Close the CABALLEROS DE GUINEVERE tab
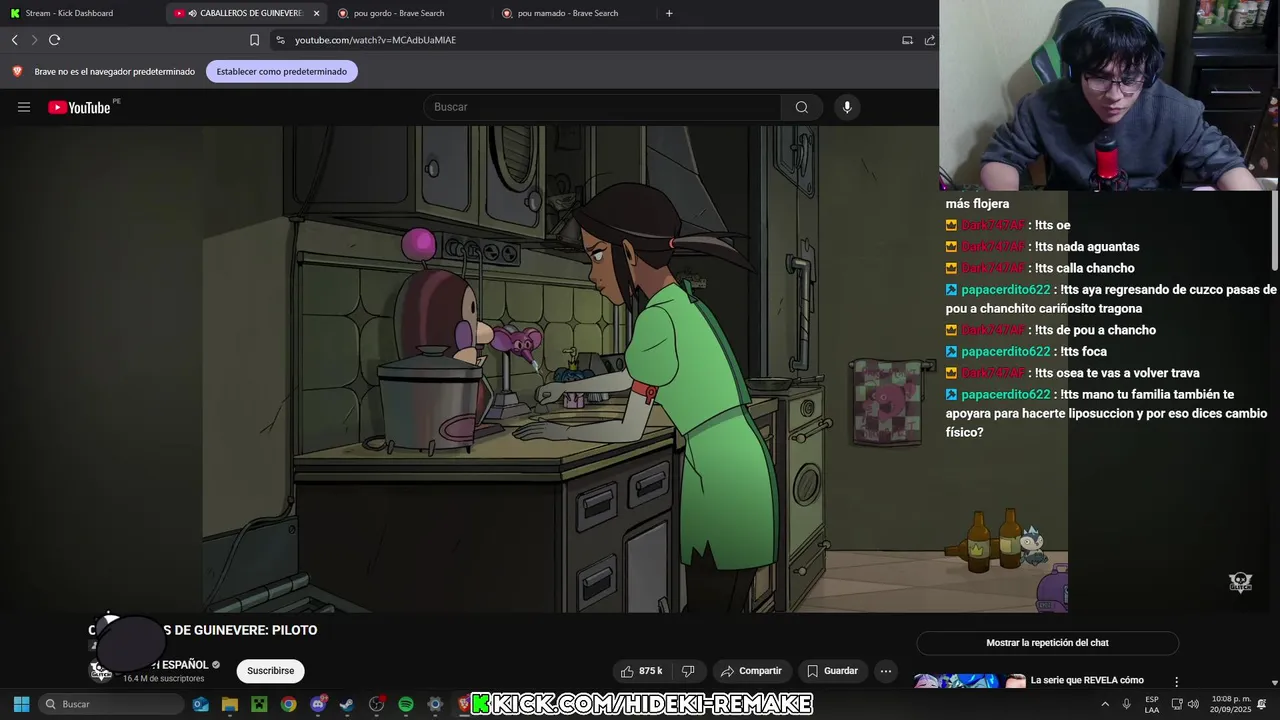The height and width of the screenshot is (720, 1280). (x=316, y=13)
